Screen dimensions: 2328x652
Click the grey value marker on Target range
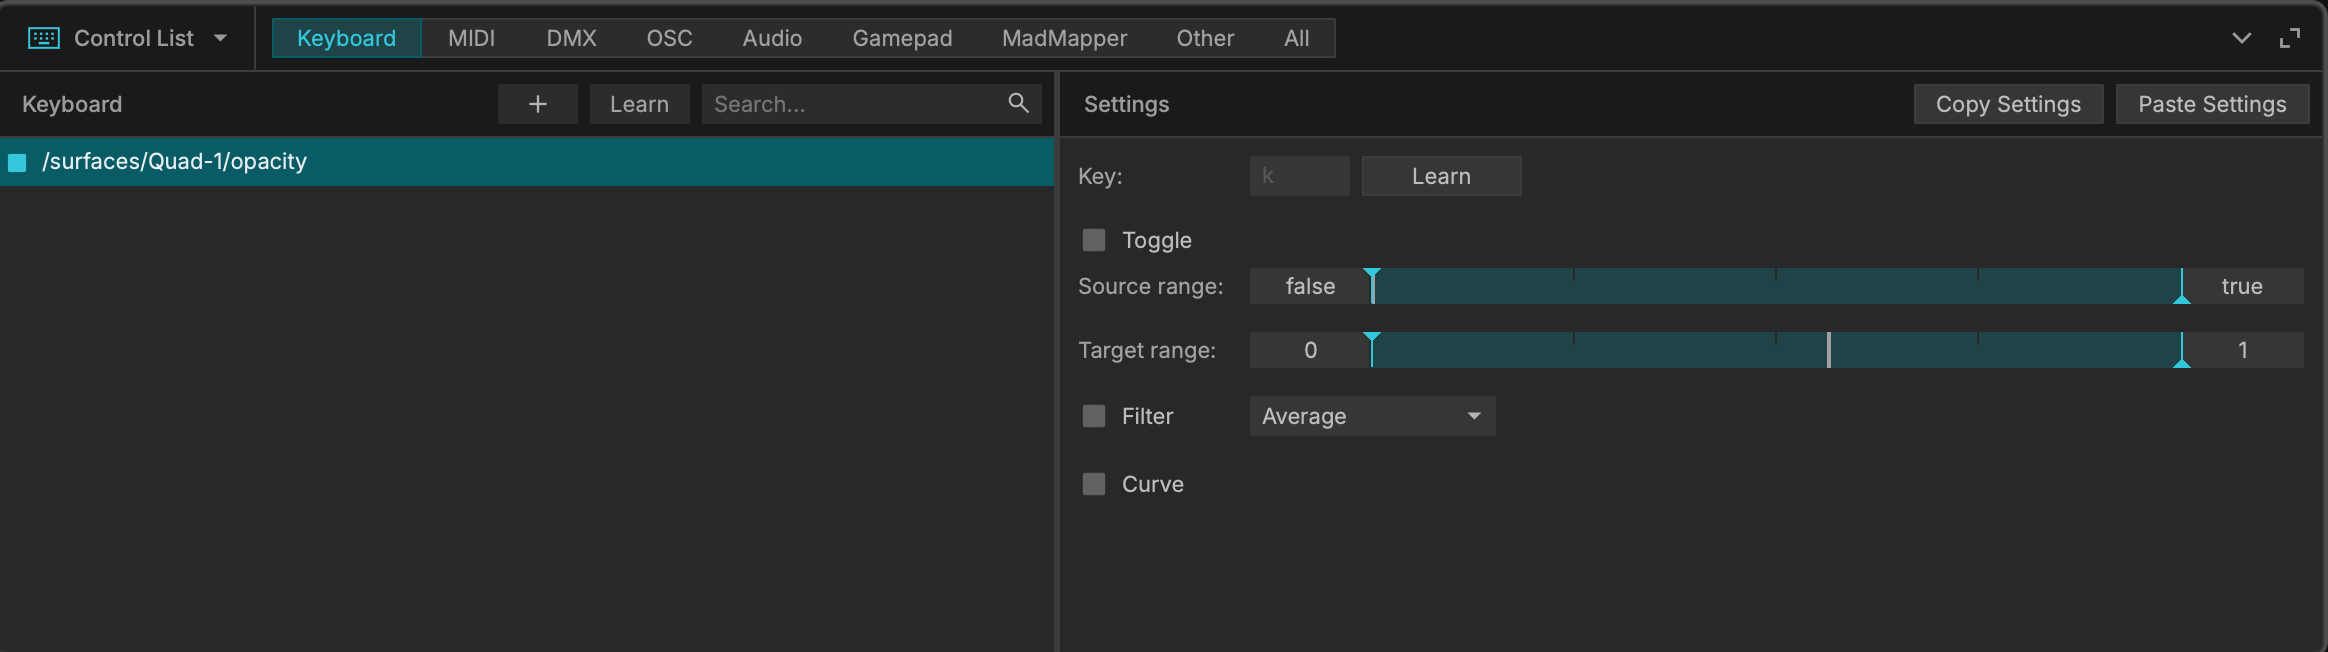[x=1829, y=350]
